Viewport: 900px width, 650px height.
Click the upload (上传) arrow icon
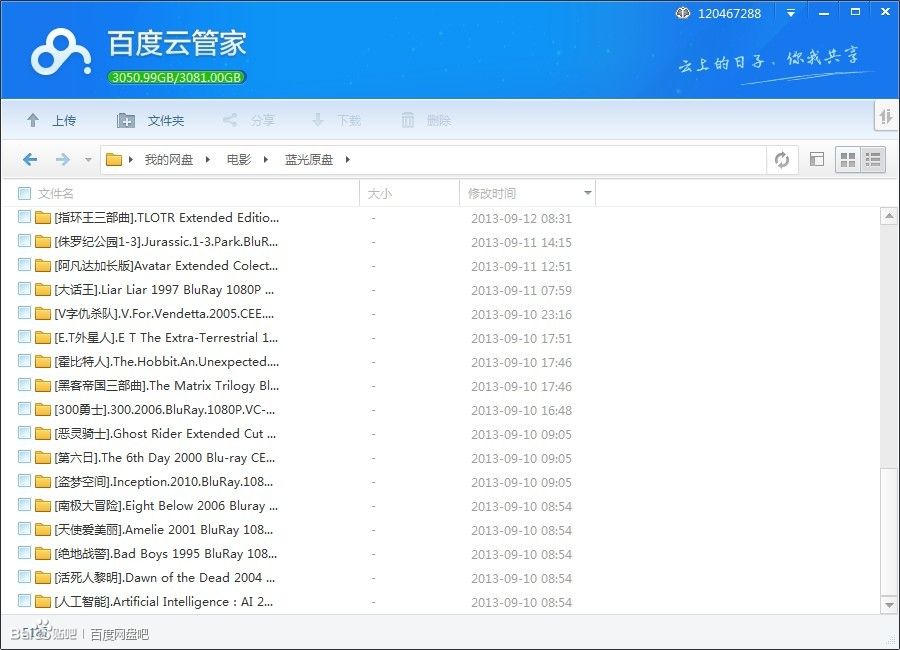pyautogui.click(x=33, y=120)
